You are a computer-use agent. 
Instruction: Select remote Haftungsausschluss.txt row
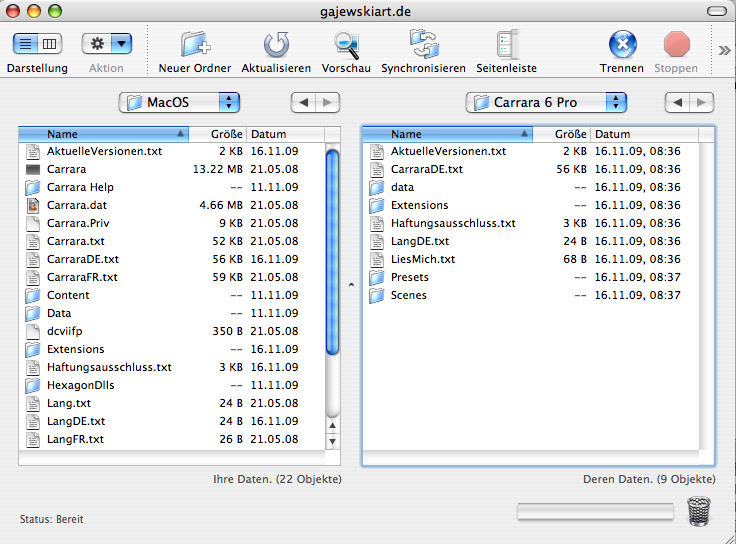pos(531,223)
